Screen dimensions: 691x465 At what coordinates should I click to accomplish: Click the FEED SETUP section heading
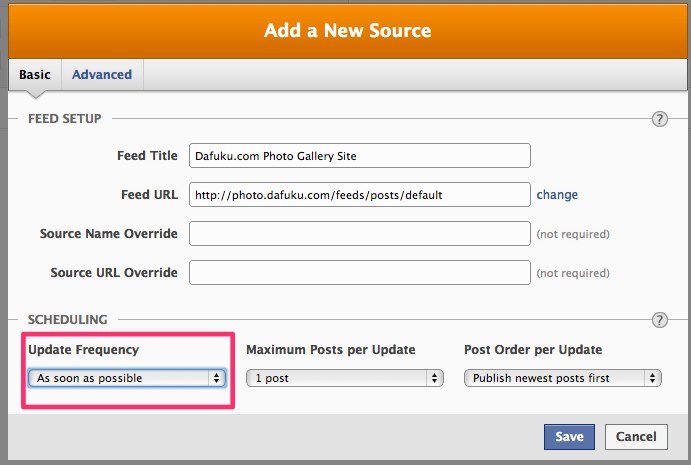pos(64,119)
